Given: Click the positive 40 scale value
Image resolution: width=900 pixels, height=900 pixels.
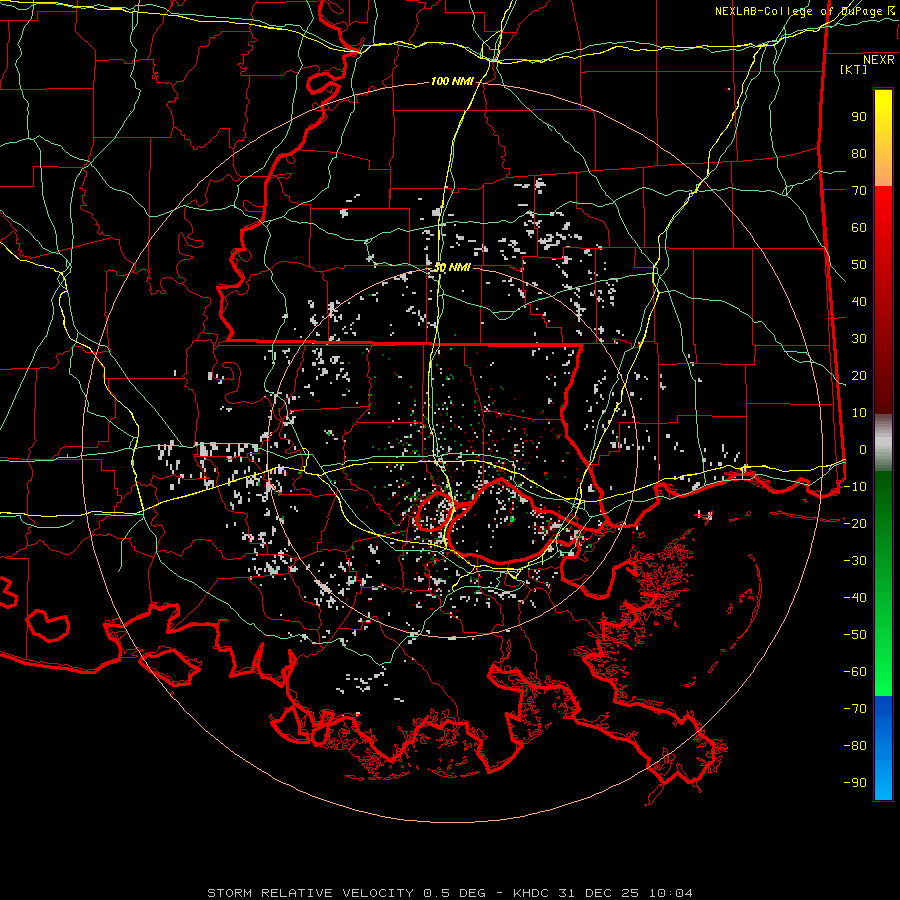Looking at the screenshot, I should pyautogui.click(x=859, y=301).
